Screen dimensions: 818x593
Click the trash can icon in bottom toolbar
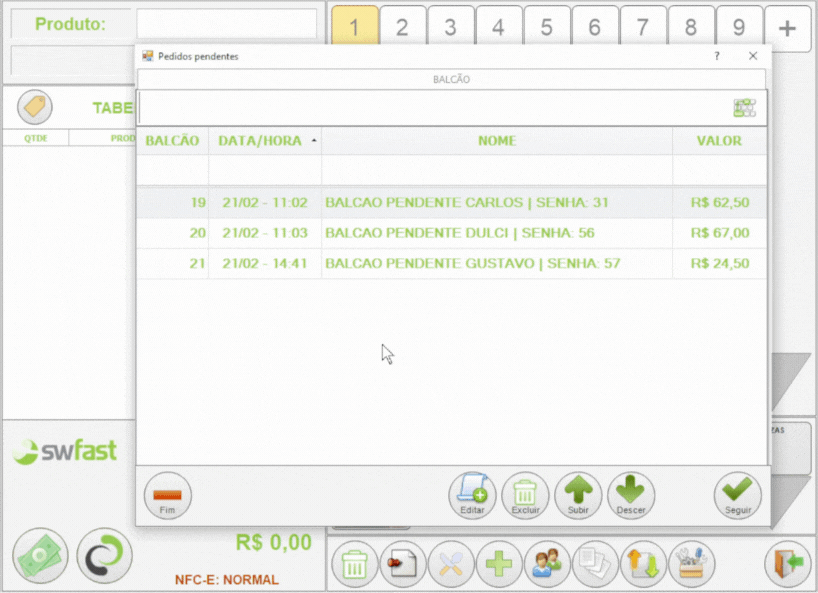coord(355,564)
